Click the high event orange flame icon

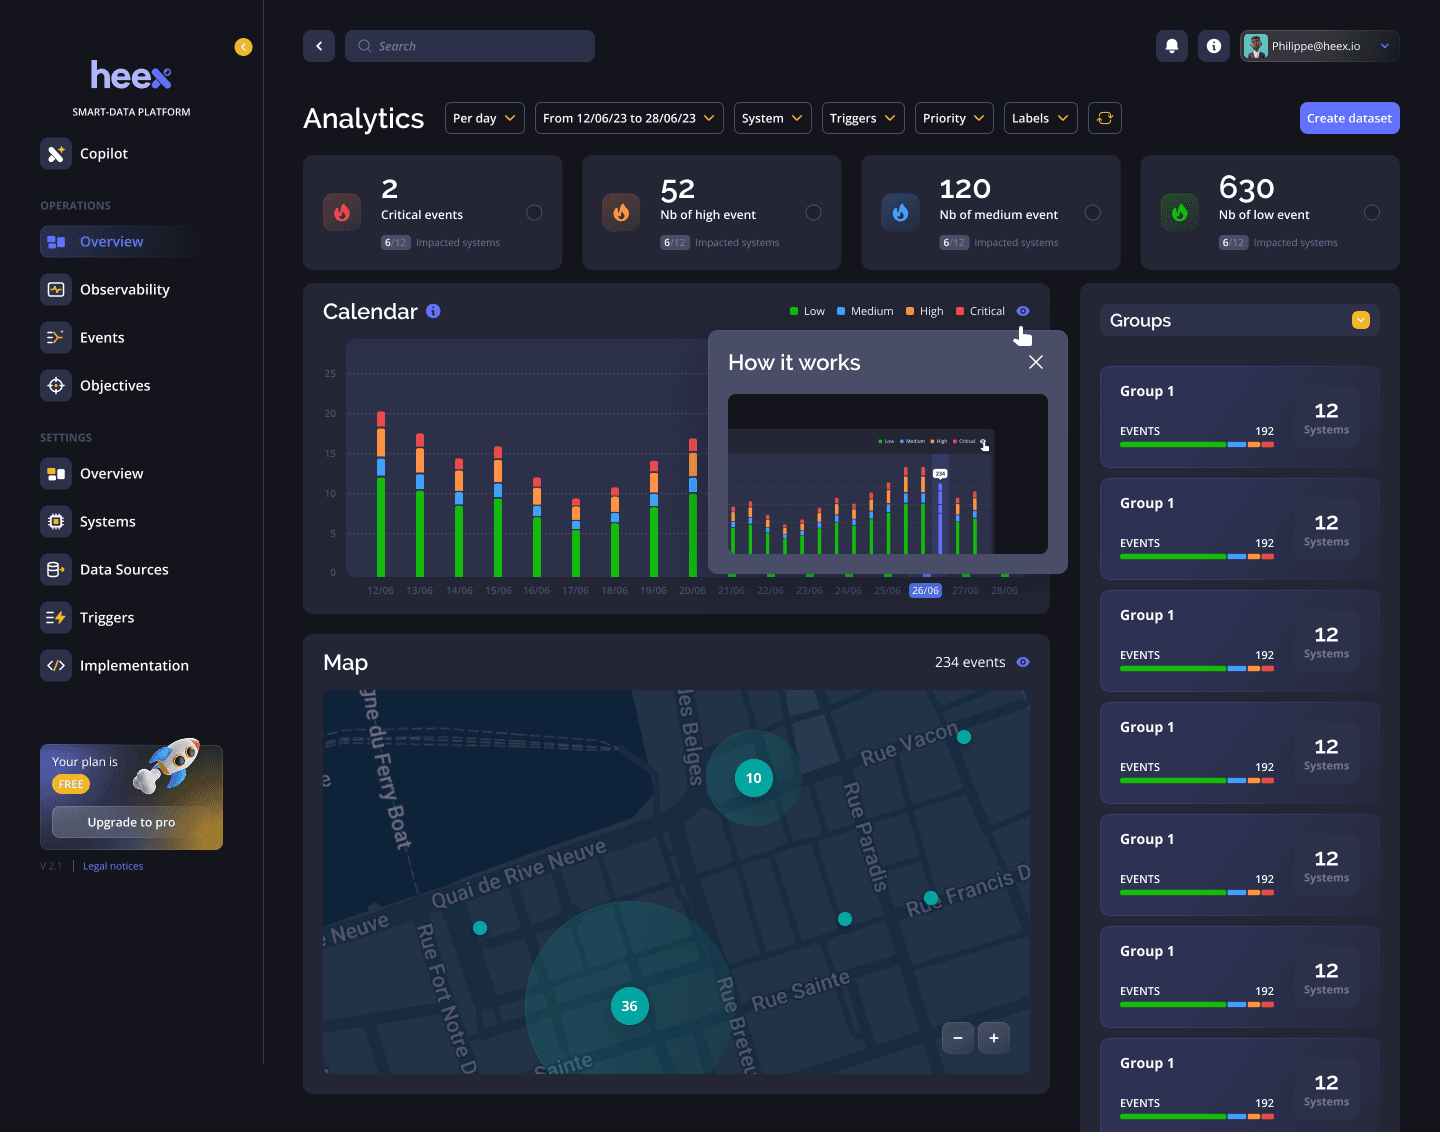(x=621, y=212)
